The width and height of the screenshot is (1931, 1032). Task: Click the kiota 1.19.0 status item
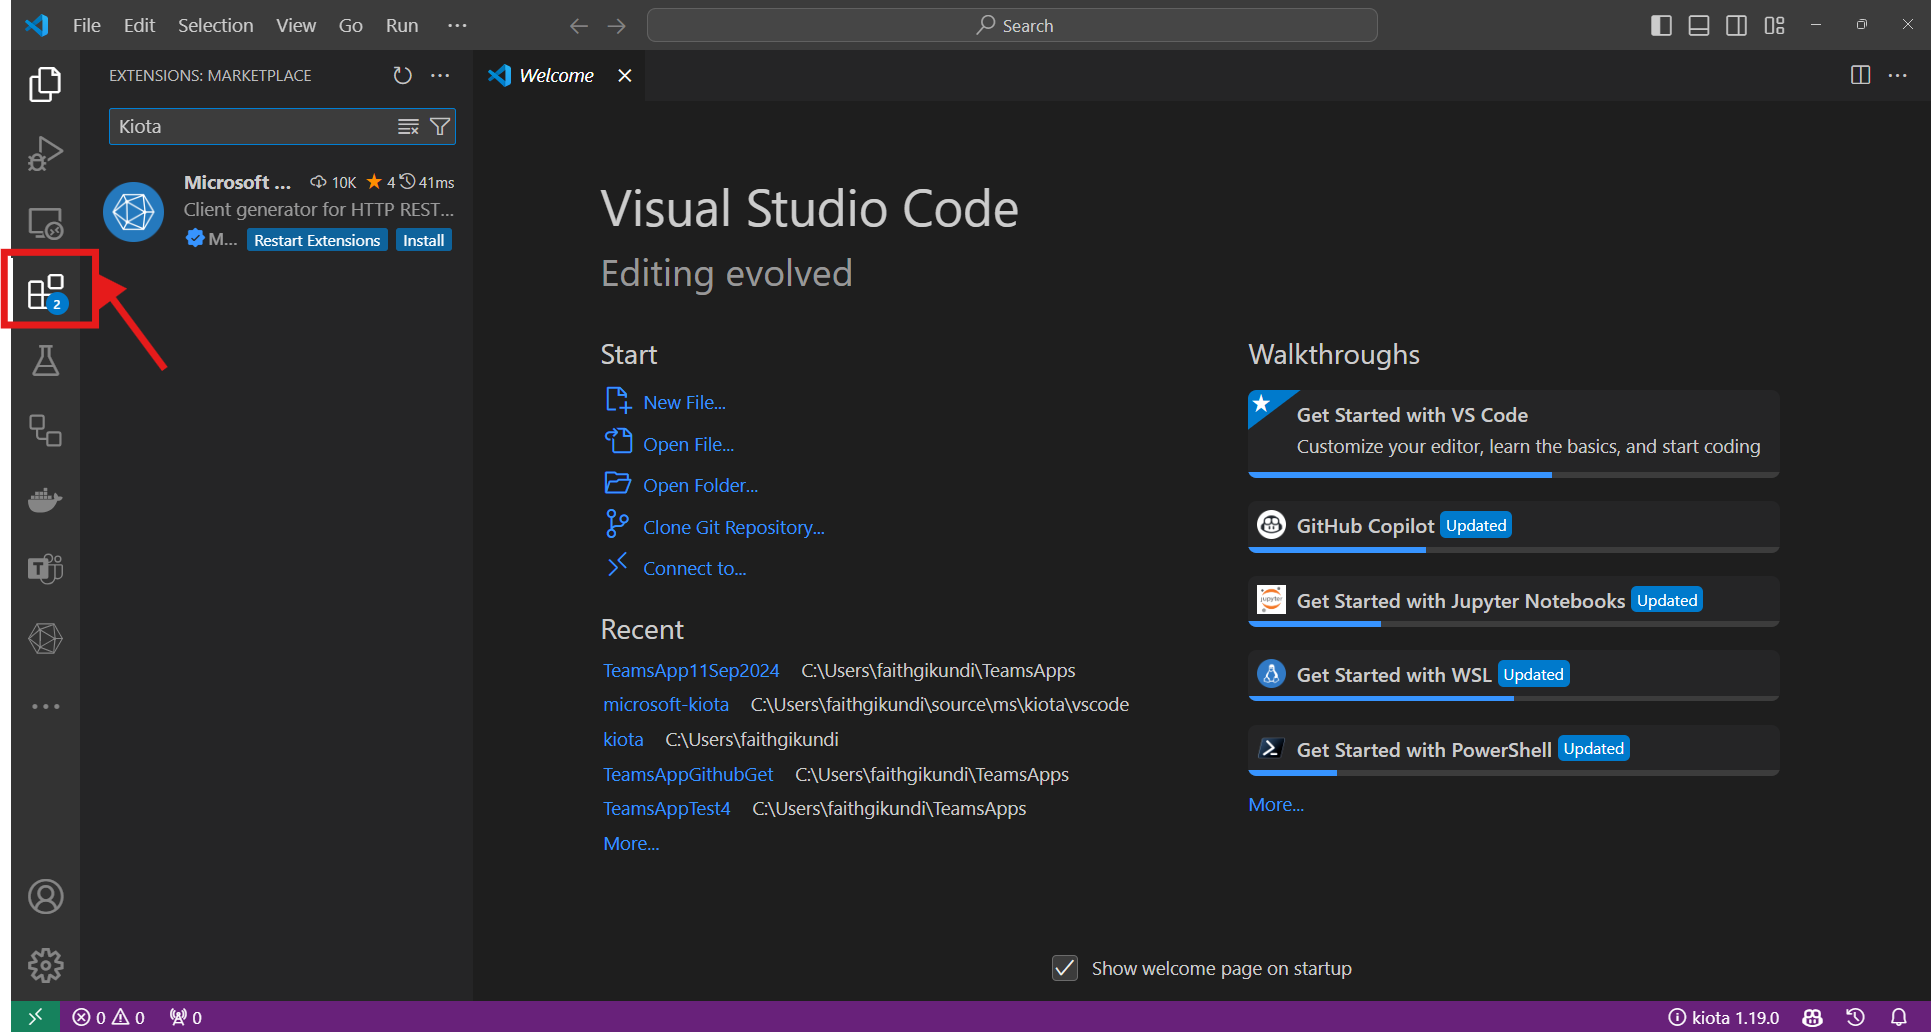[1724, 1017]
